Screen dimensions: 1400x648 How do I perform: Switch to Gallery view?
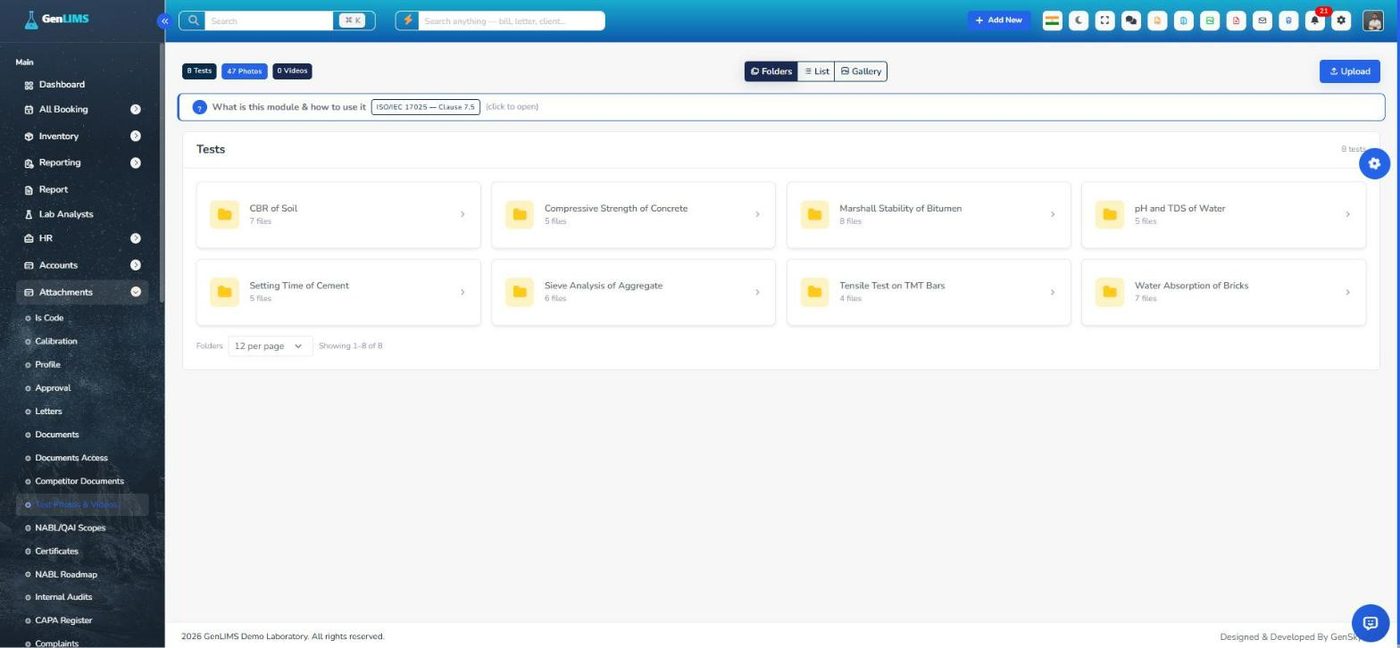(x=861, y=71)
